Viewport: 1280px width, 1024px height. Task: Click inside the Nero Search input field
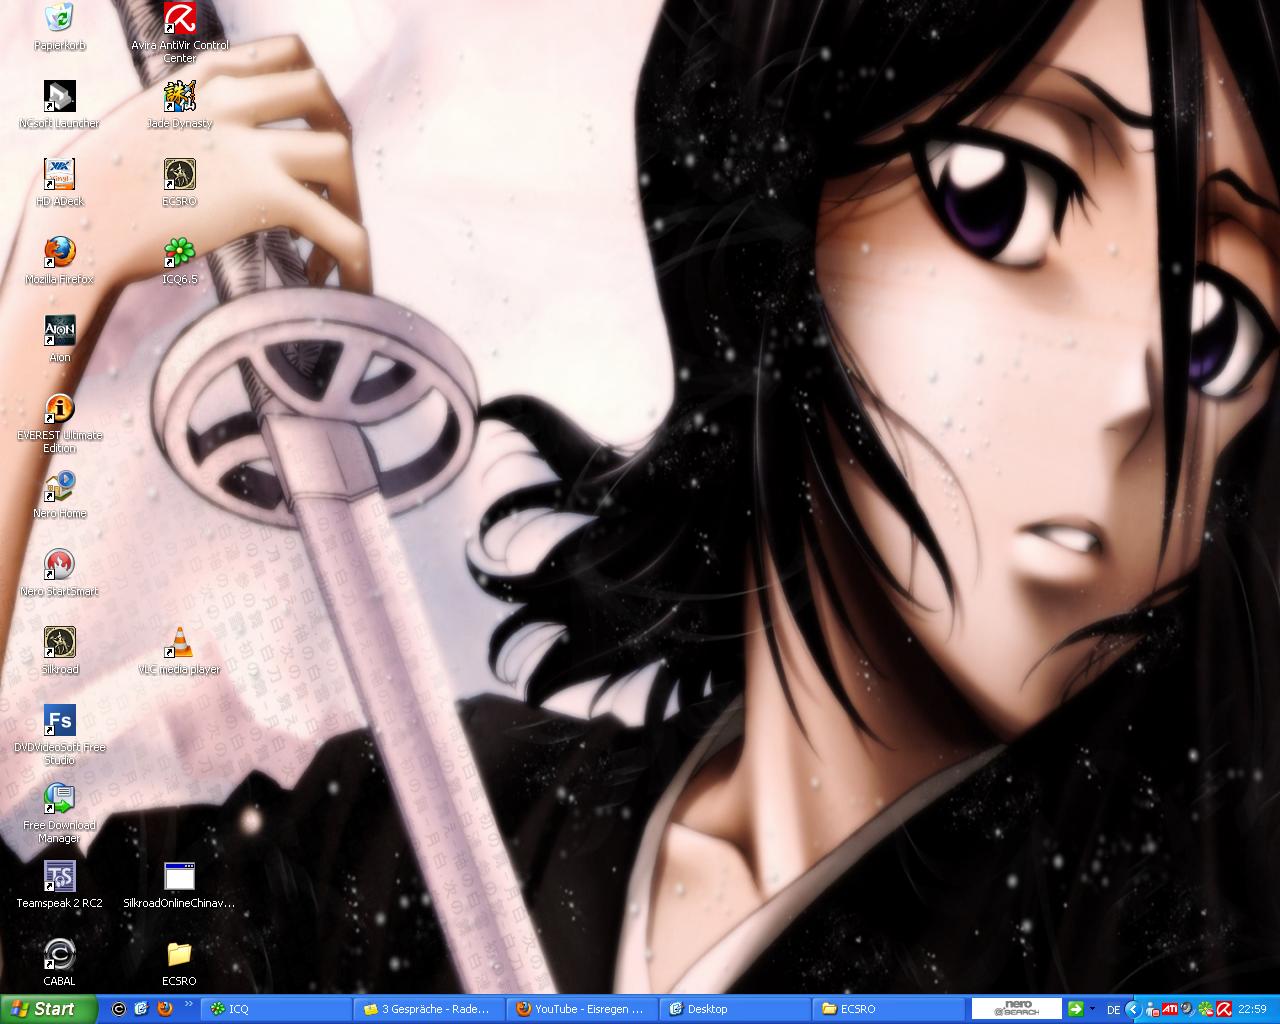[1017, 1009]
